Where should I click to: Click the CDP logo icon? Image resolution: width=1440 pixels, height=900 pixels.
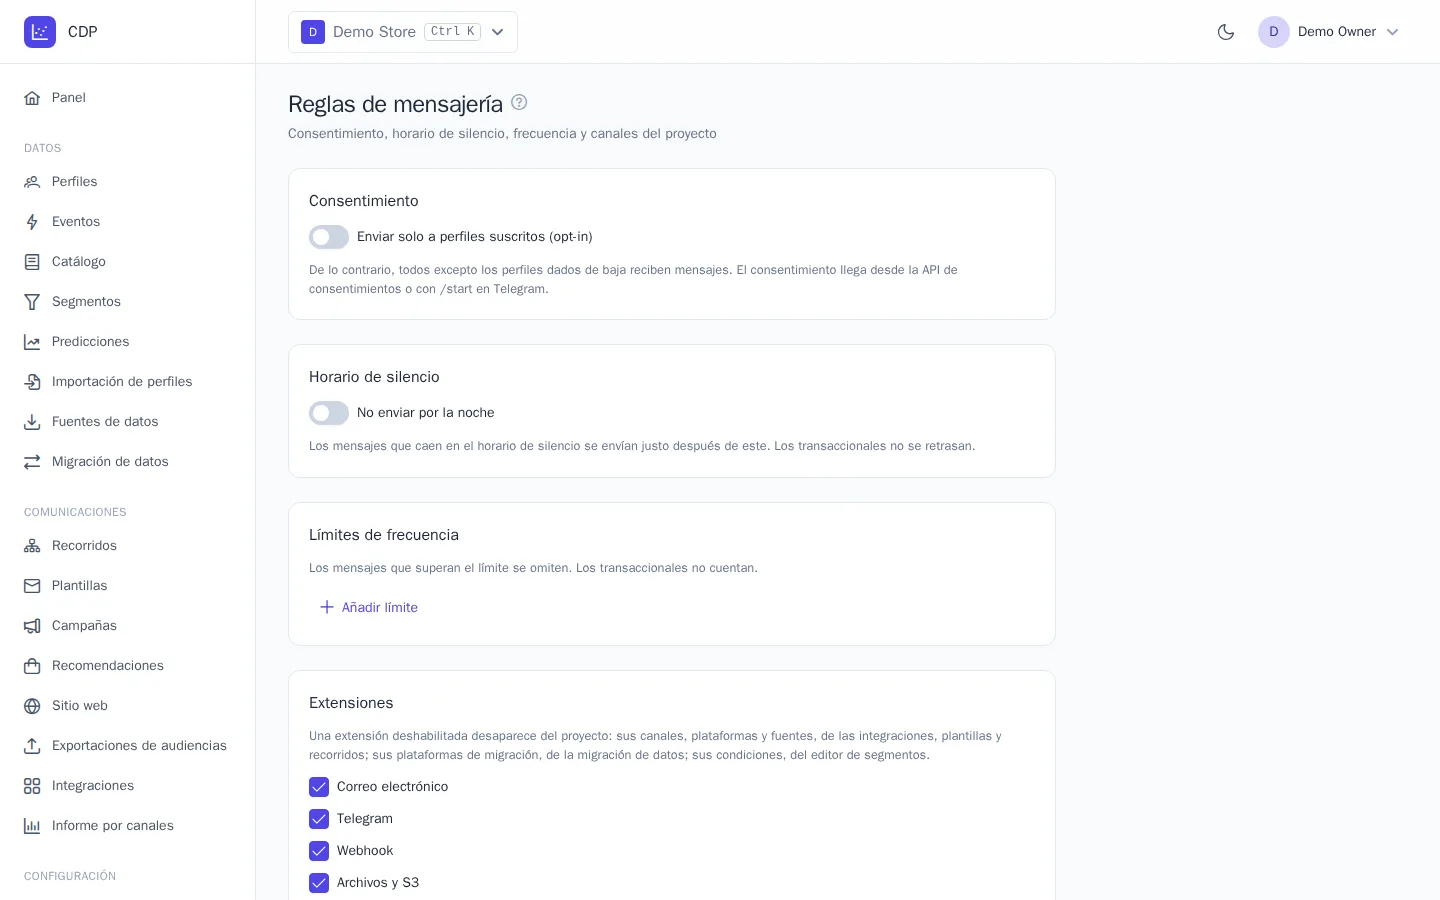tap(40, 32)
